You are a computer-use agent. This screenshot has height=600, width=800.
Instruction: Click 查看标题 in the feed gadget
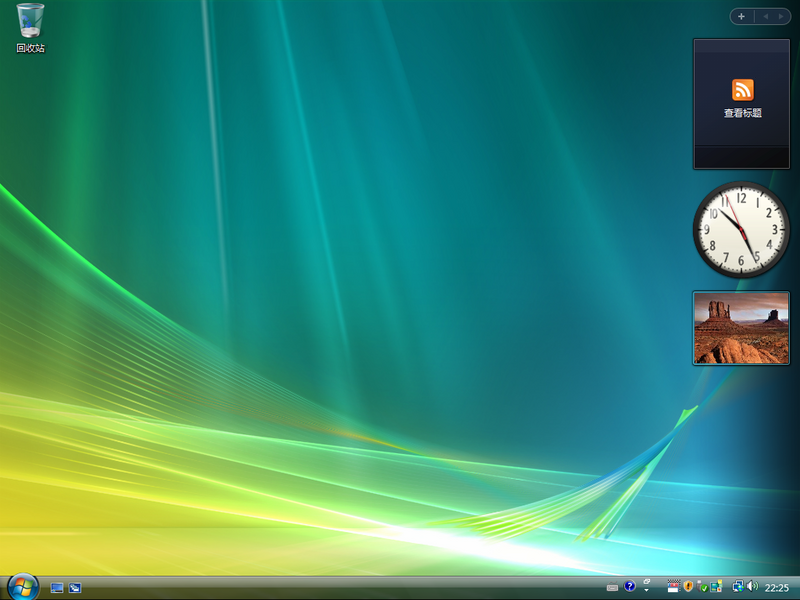tap(742, 113)
